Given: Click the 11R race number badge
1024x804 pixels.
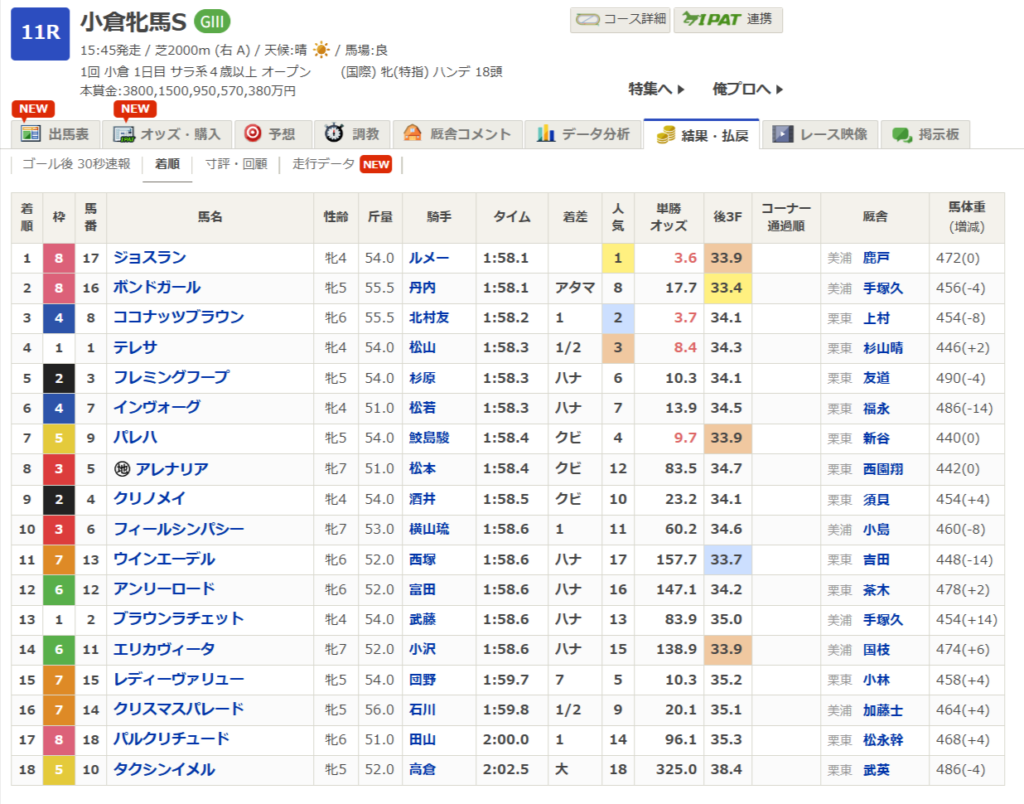Looking at the screenshot, I should pyautogui.click(x=40, y=32).
